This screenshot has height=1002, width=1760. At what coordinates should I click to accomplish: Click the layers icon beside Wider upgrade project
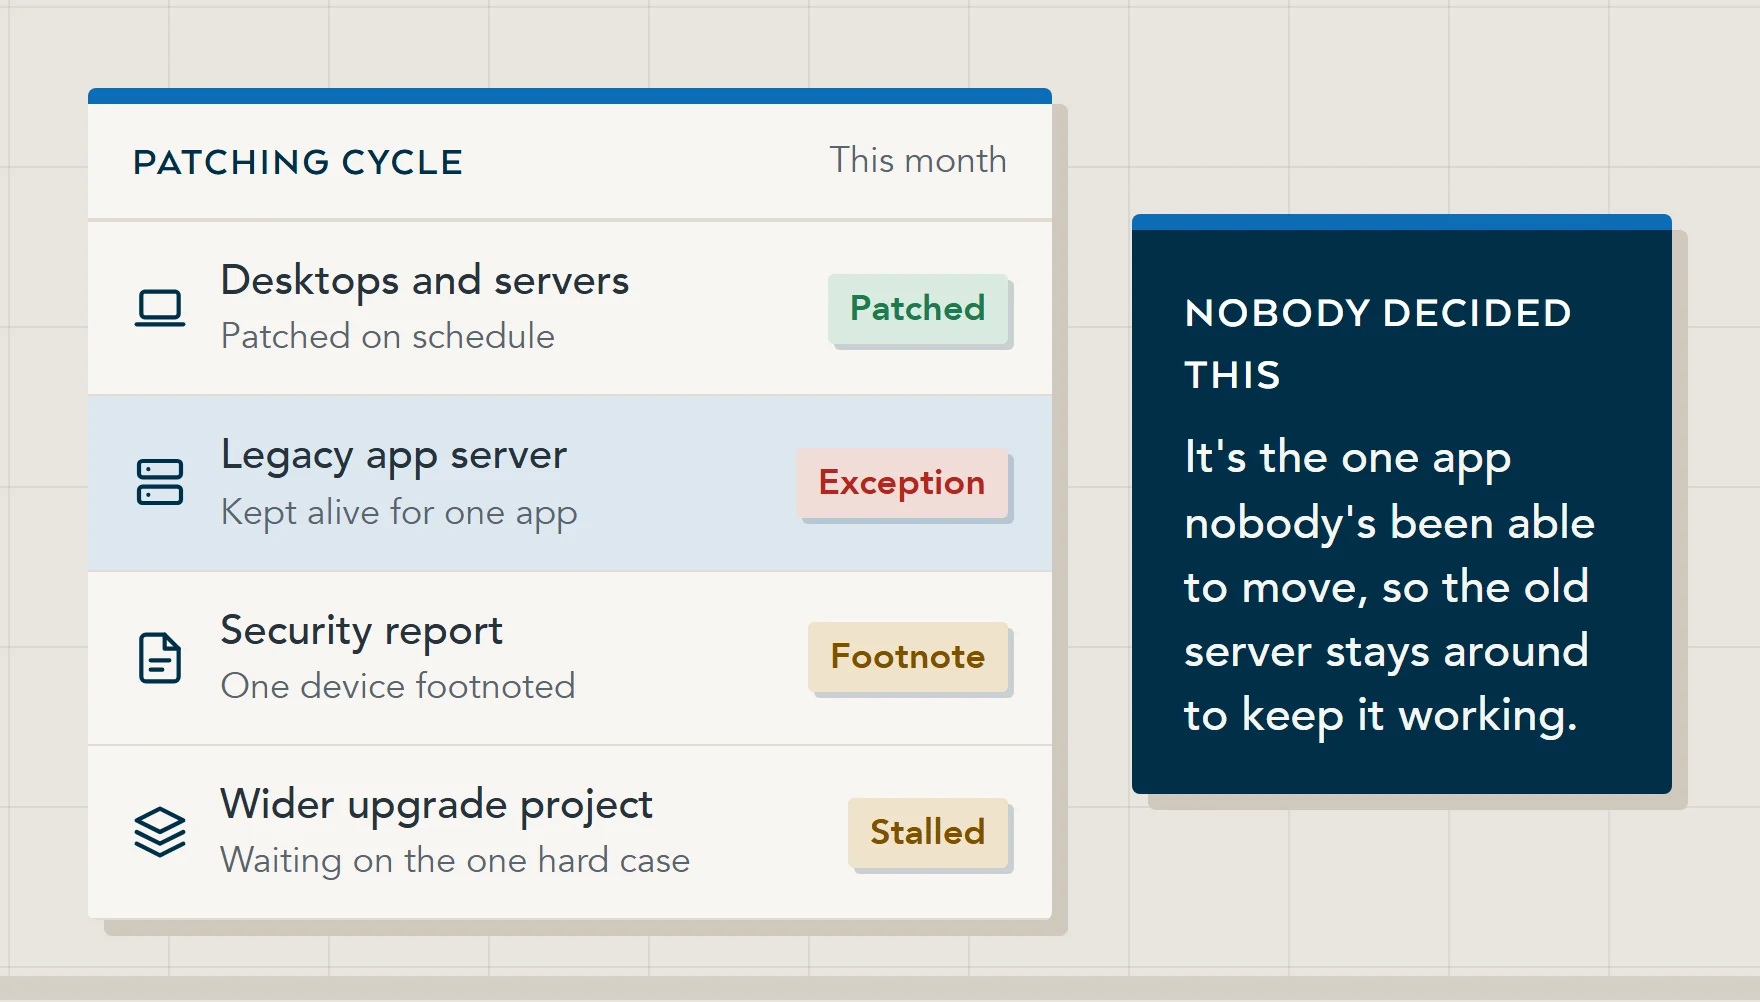tap(160, 832)
